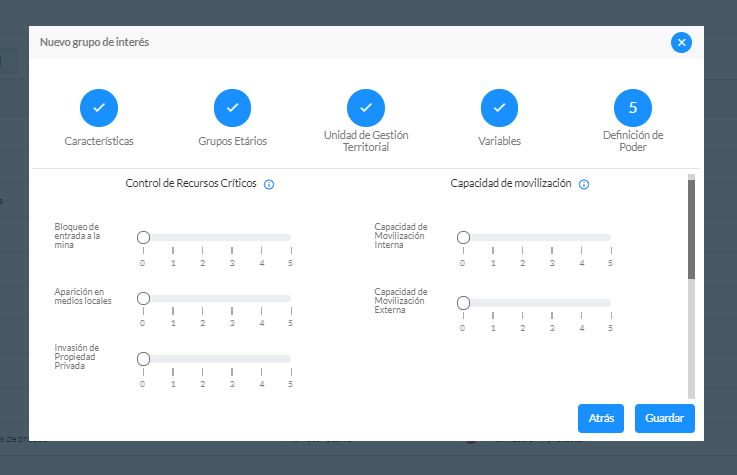This screenshot has width=737, height=475.
Task: Go to the Grupos Etarios step
Action: pyautogui.click(x=232, y=108)
